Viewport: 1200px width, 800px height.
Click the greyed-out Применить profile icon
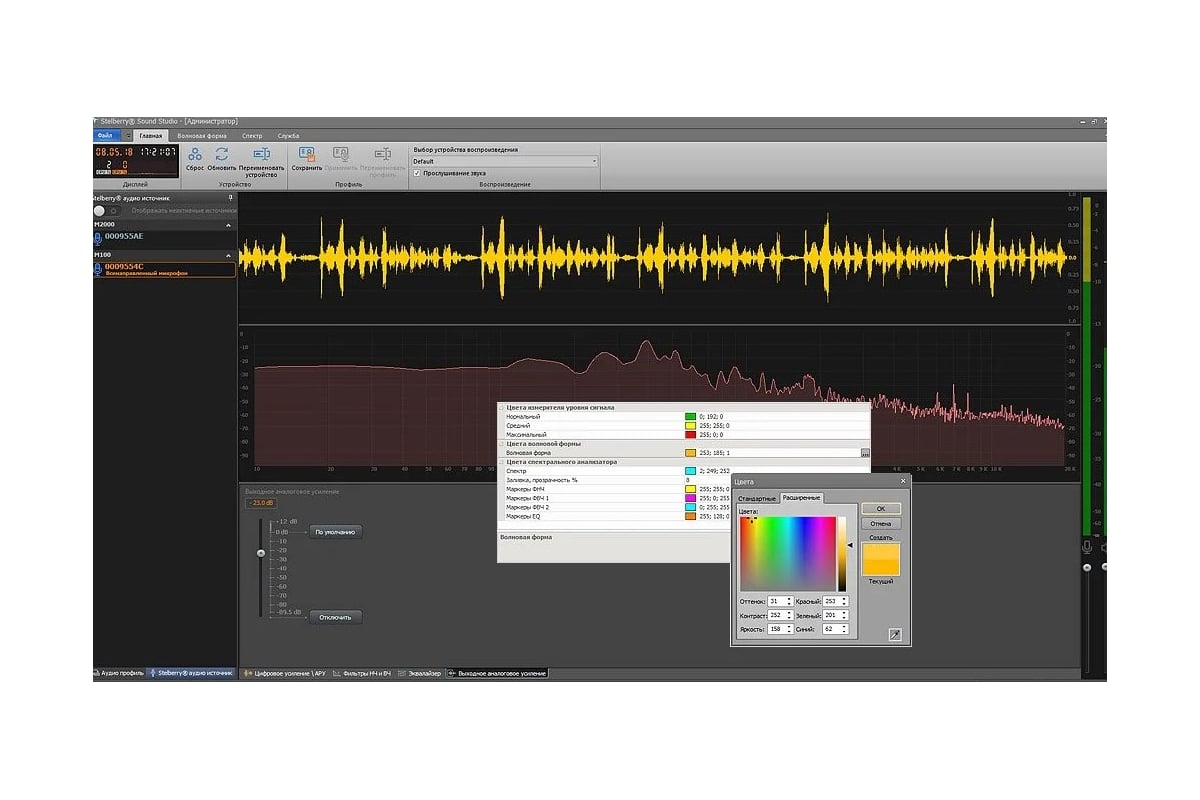point(341,154)
